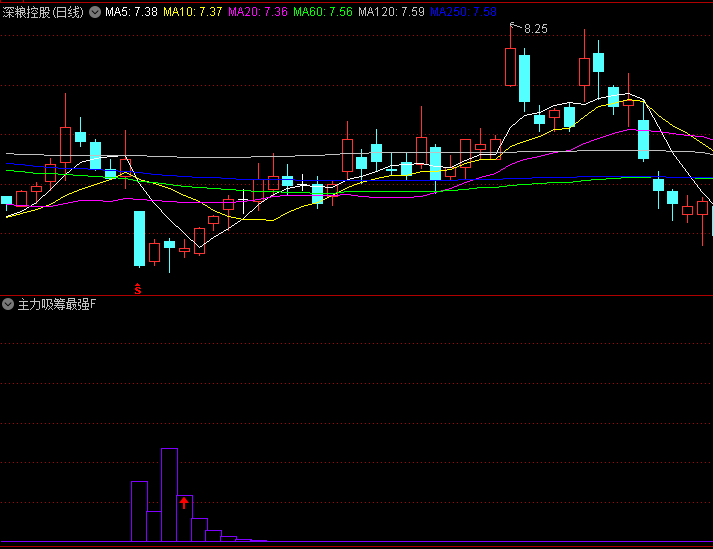Screen dimensions: 713x549
Task: Select the MA5: 7.38 indicator label
Action: click(131, 12)
